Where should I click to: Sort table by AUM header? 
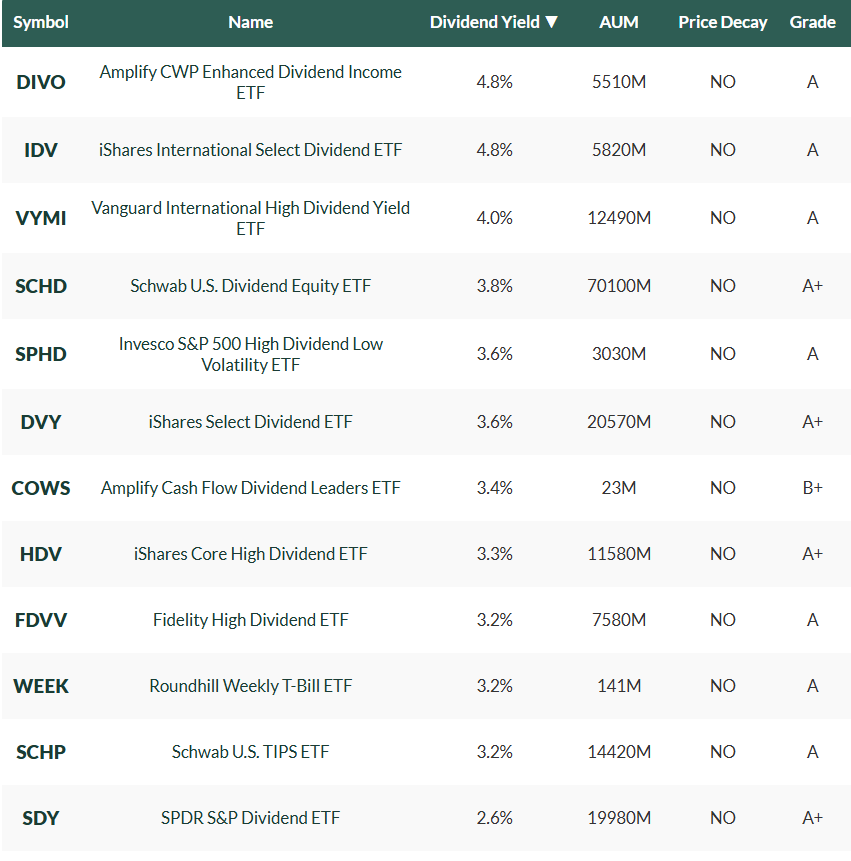(619, 23)
